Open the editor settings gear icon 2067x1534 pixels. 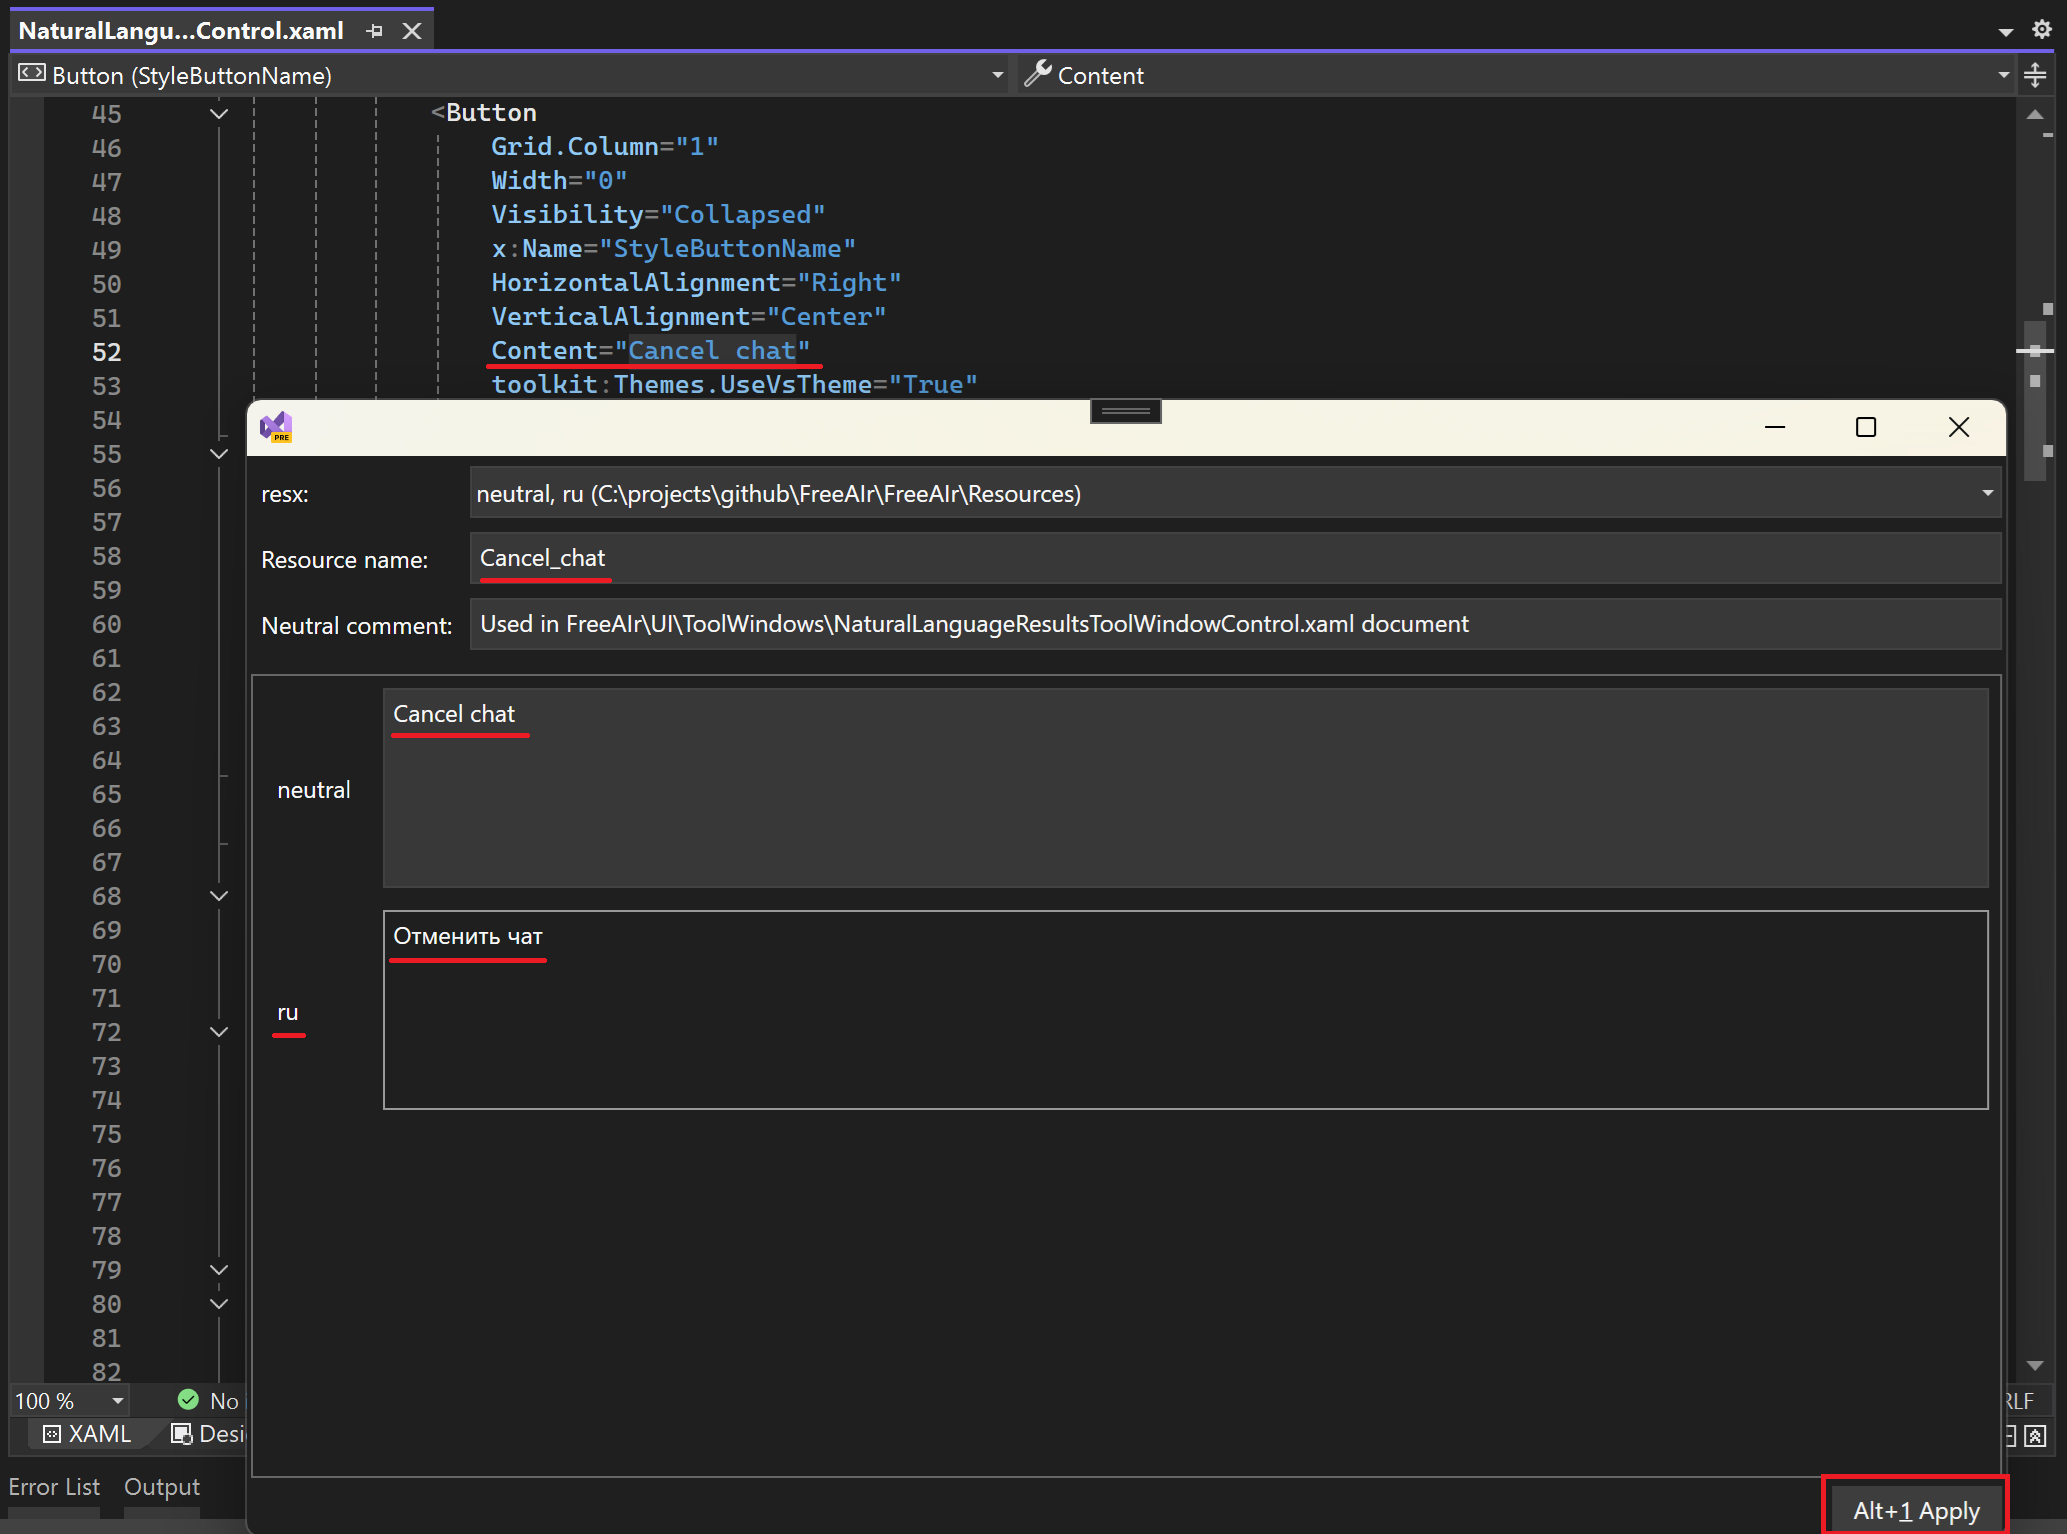[2042, 29]
